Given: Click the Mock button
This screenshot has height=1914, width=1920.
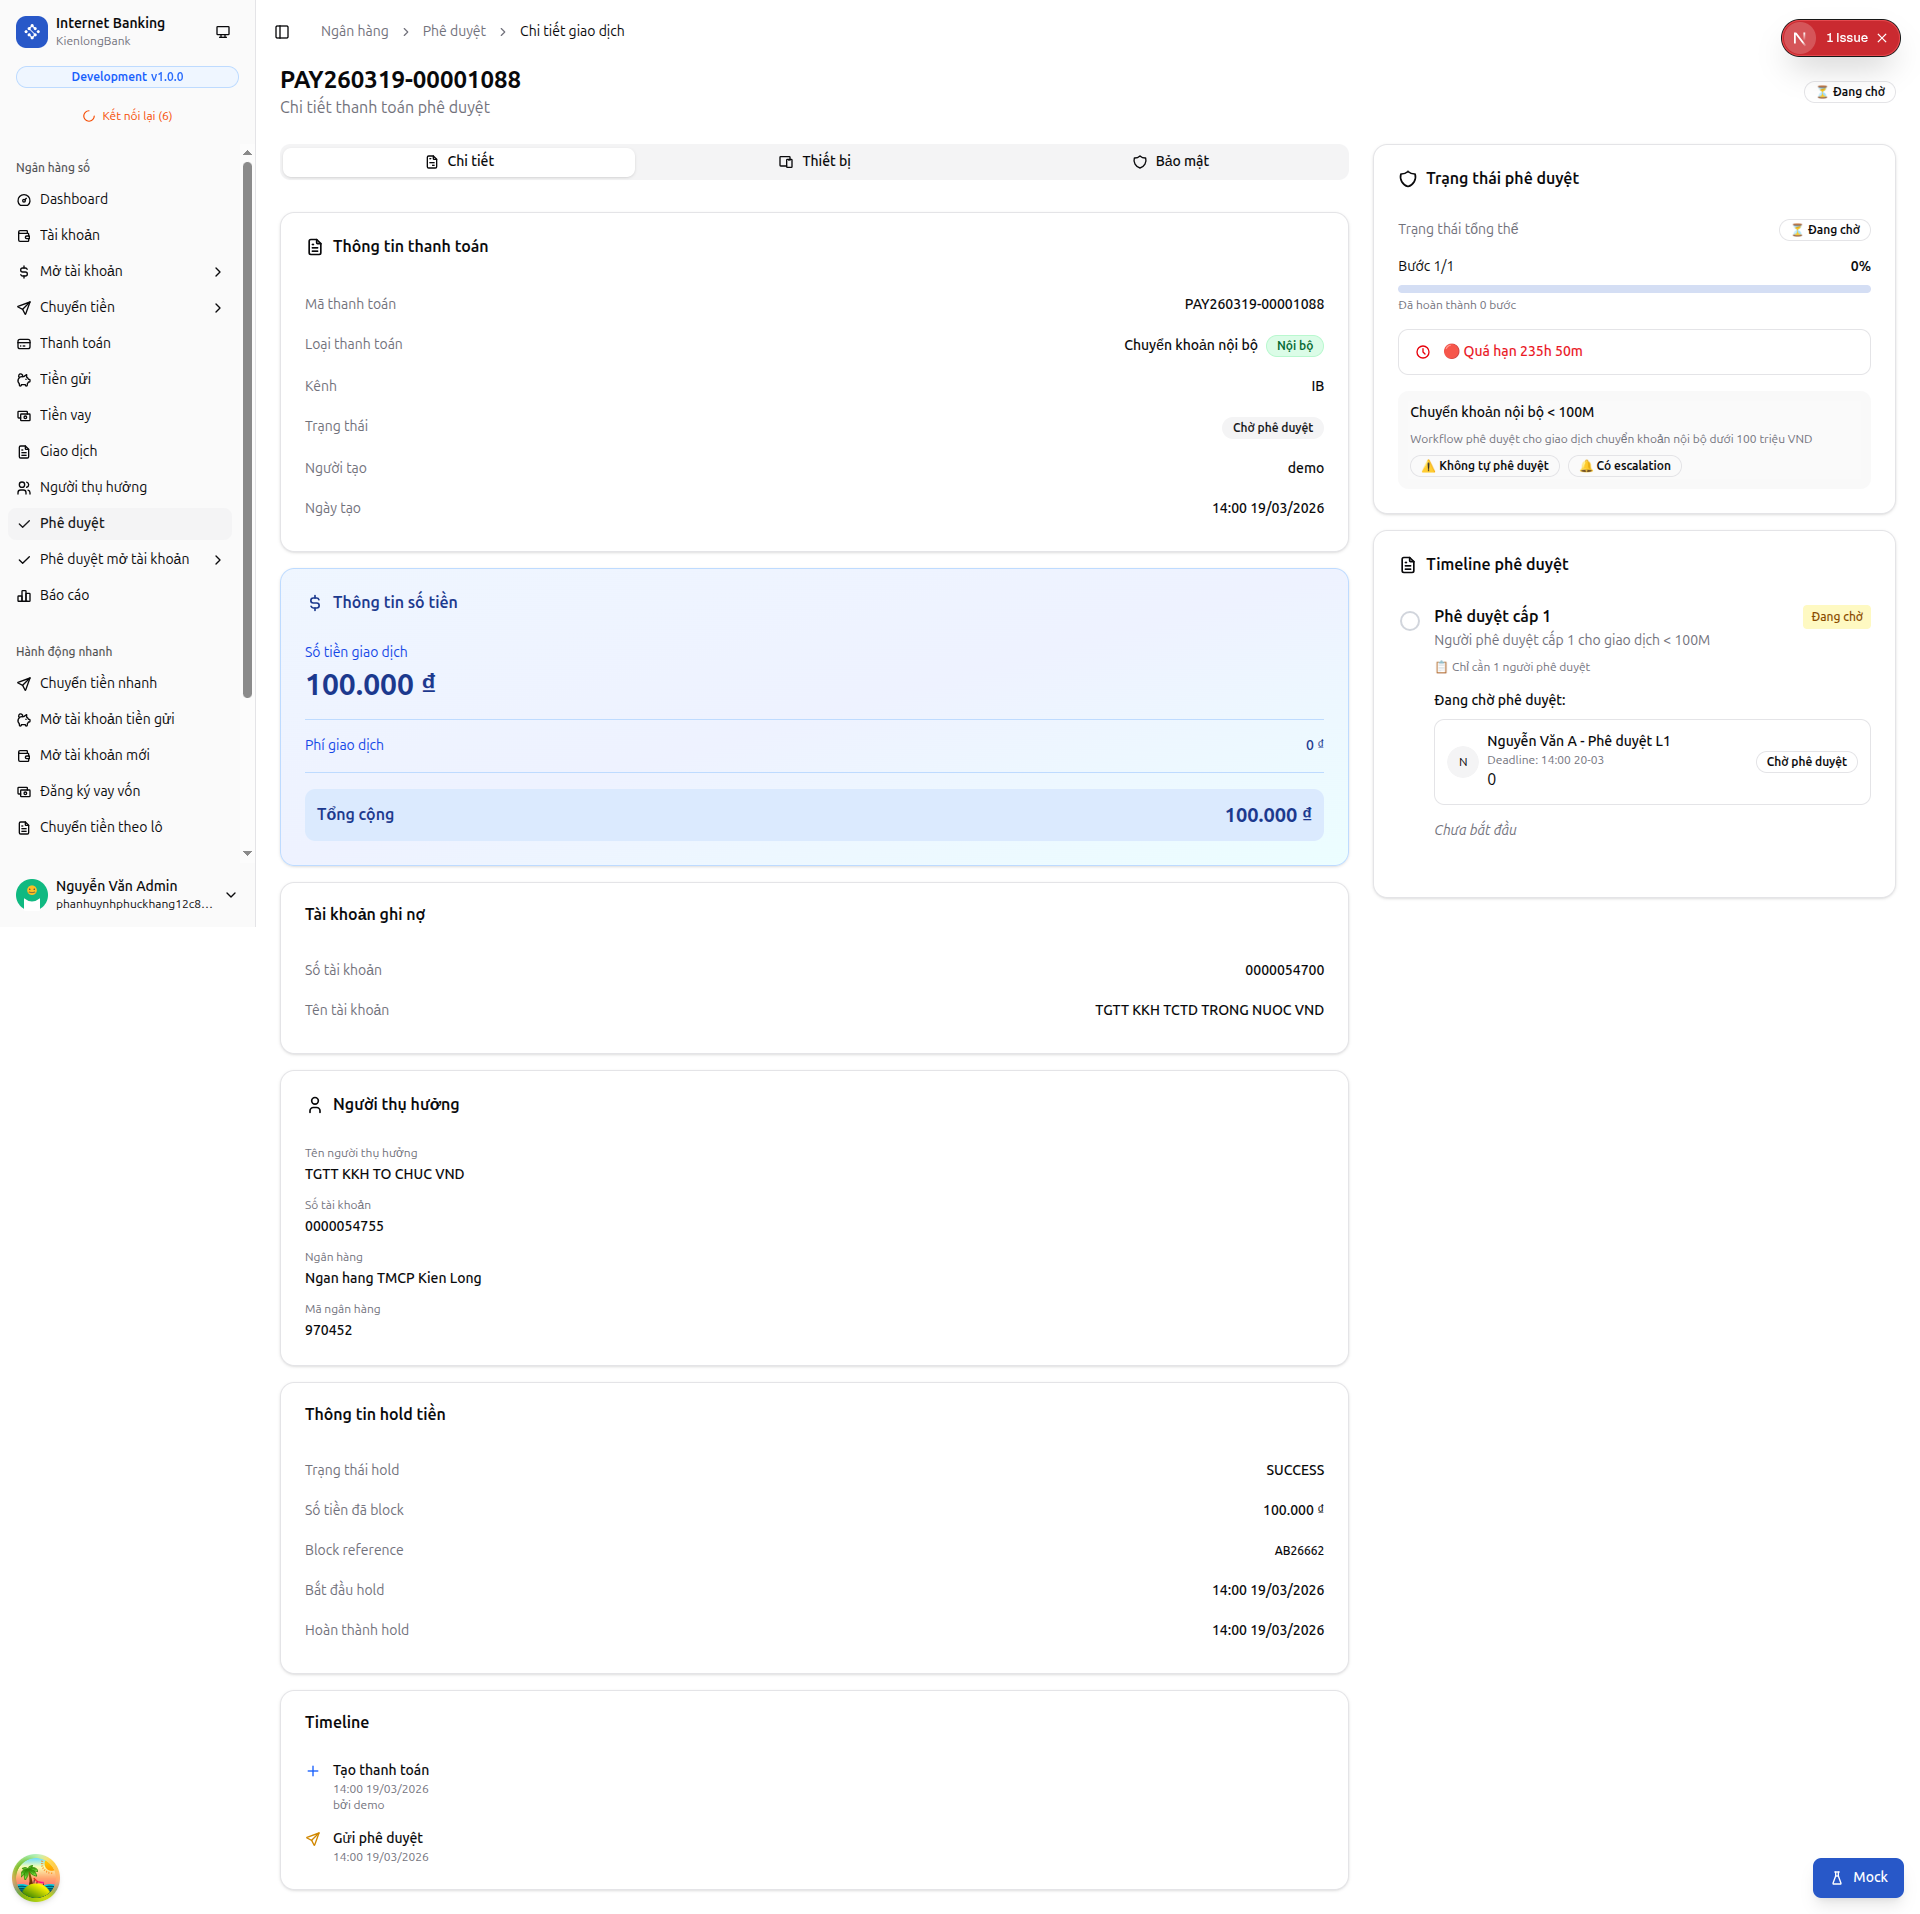Looking at the screenshot, I should point(1858,1877).
